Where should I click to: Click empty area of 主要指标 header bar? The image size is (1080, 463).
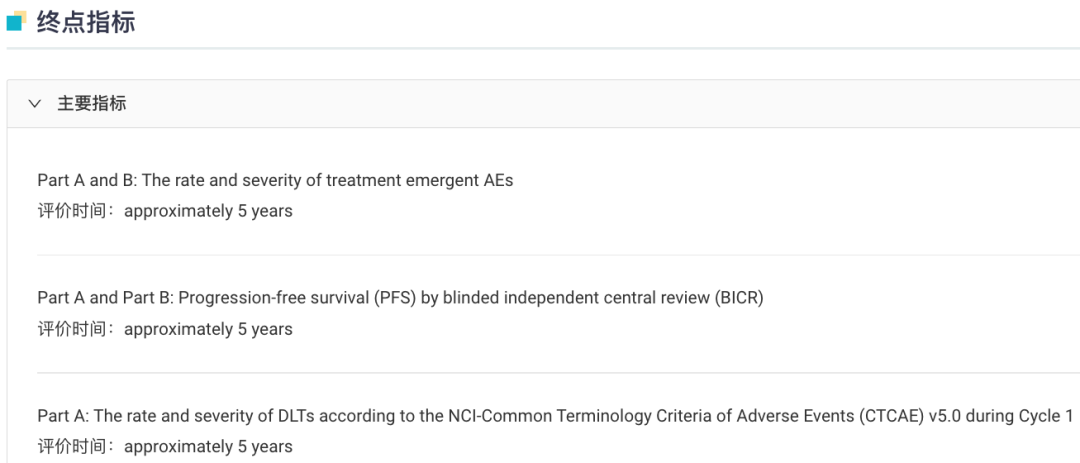[x=599, y=104]
